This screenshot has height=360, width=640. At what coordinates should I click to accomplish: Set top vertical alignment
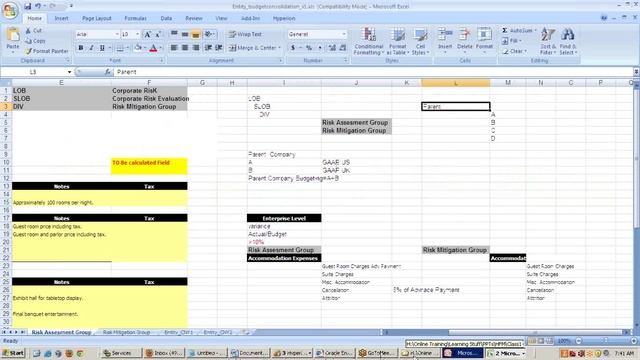174,34
